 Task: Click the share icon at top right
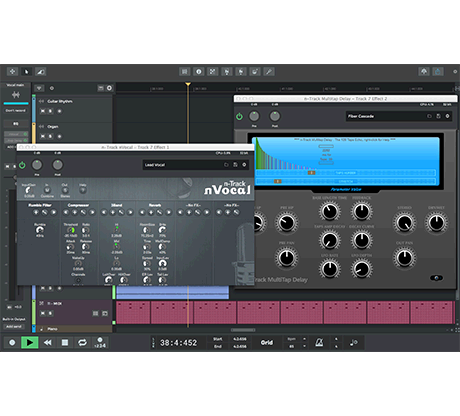(438, 71)
